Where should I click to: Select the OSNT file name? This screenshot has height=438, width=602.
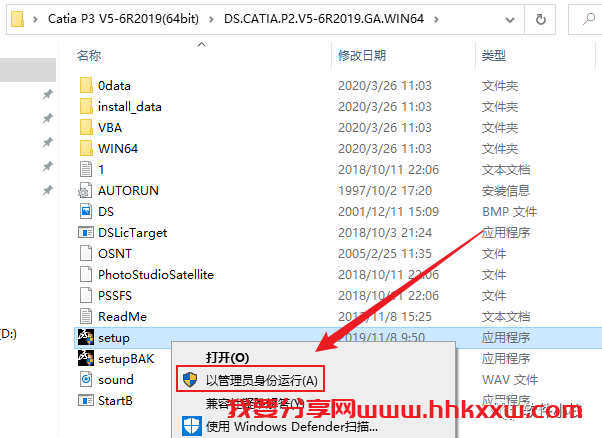115,254
